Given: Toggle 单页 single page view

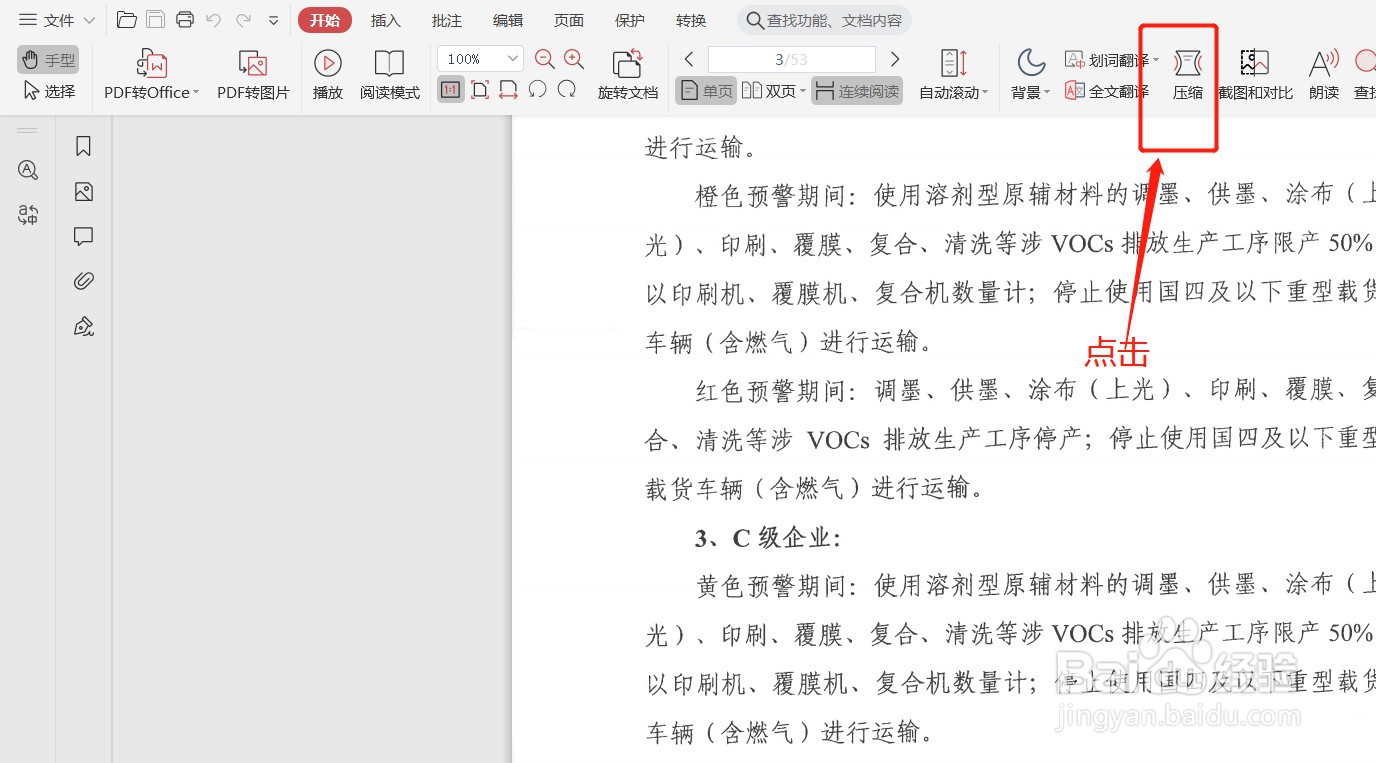Looking at the screenshot, I should pos(705,90).
